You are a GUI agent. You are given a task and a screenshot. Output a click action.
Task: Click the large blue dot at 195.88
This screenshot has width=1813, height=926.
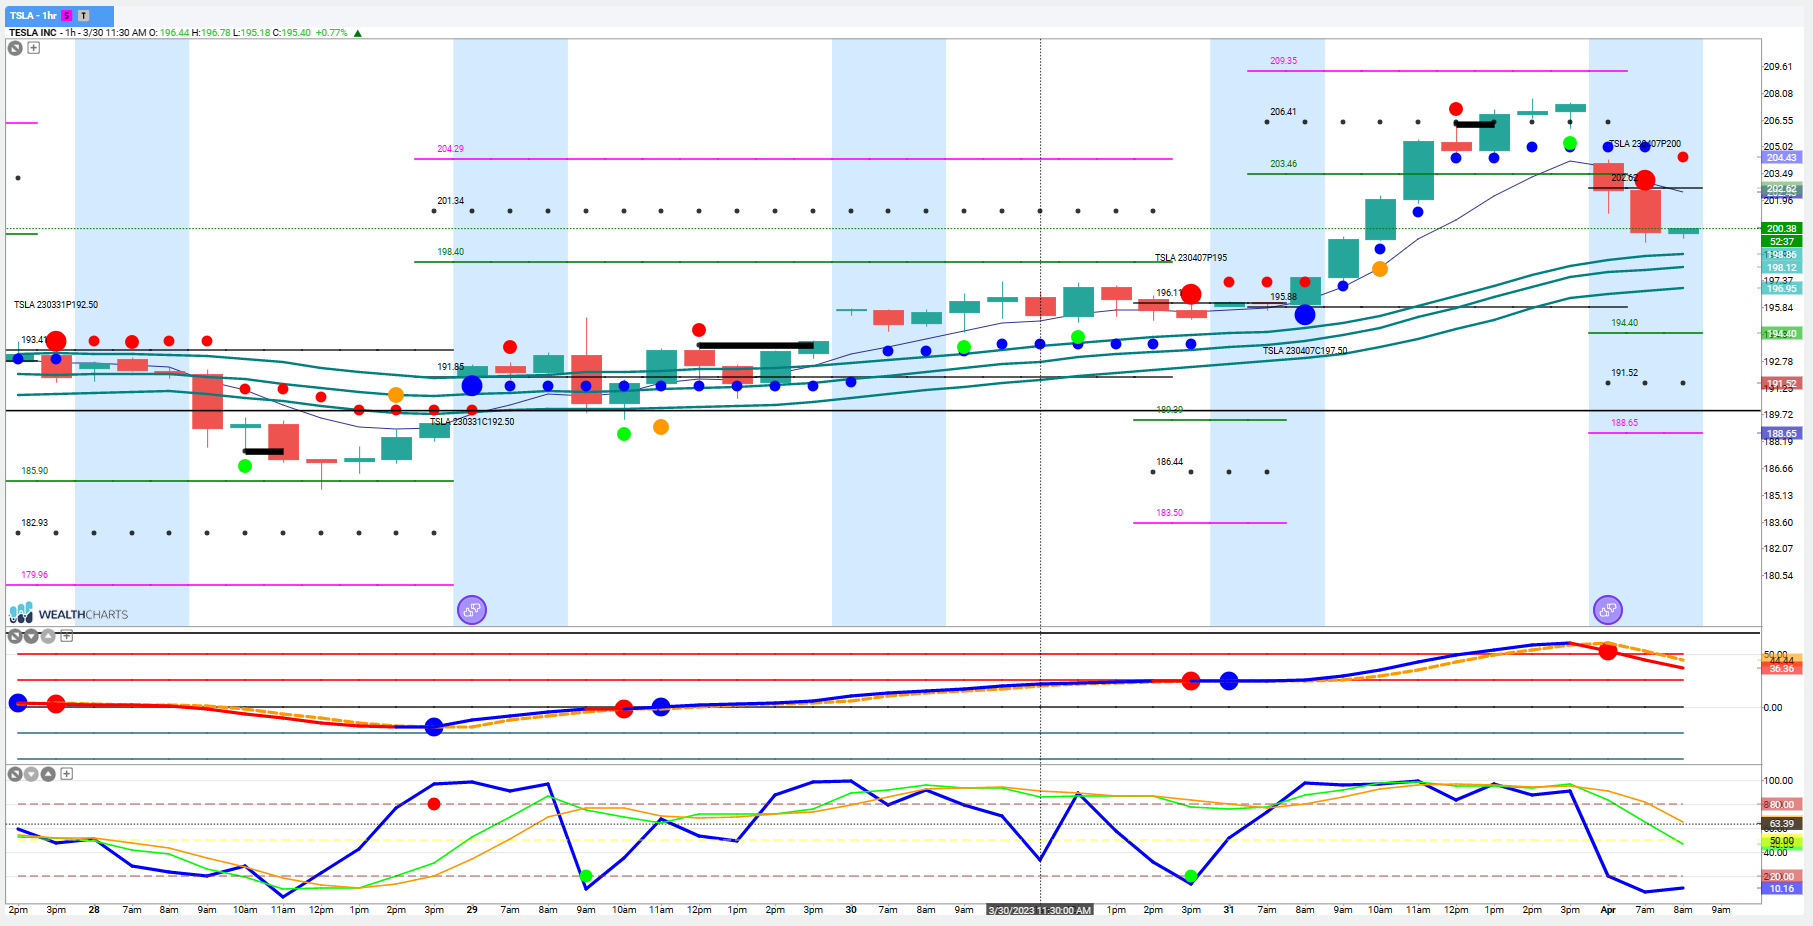pos(1305,315)
